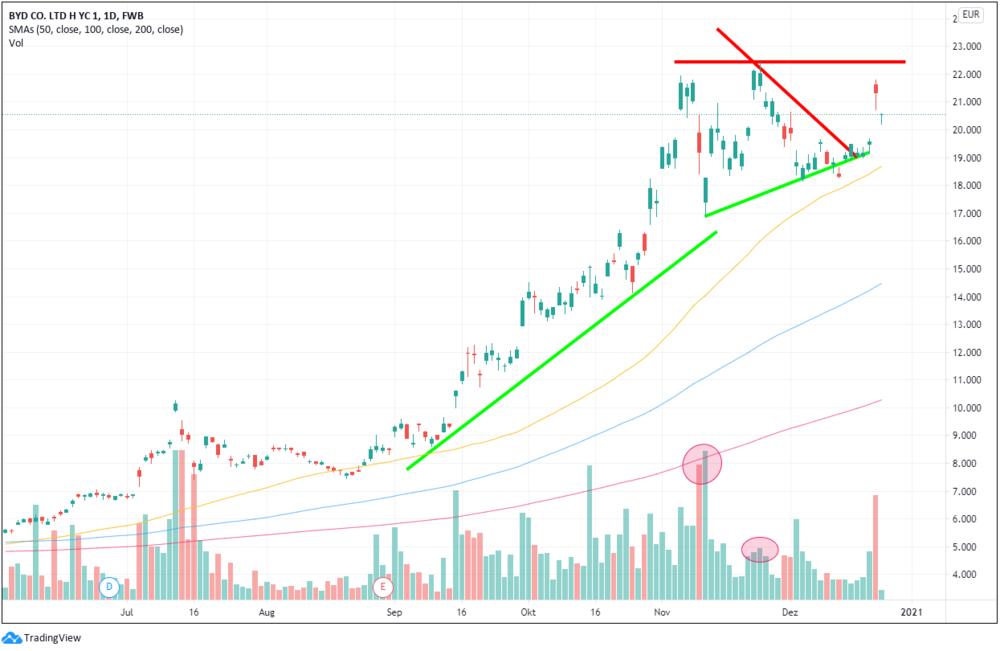Click the 2021 date axis label
The height and width of the screenshot is (651, 1000).
click(911, 613)
